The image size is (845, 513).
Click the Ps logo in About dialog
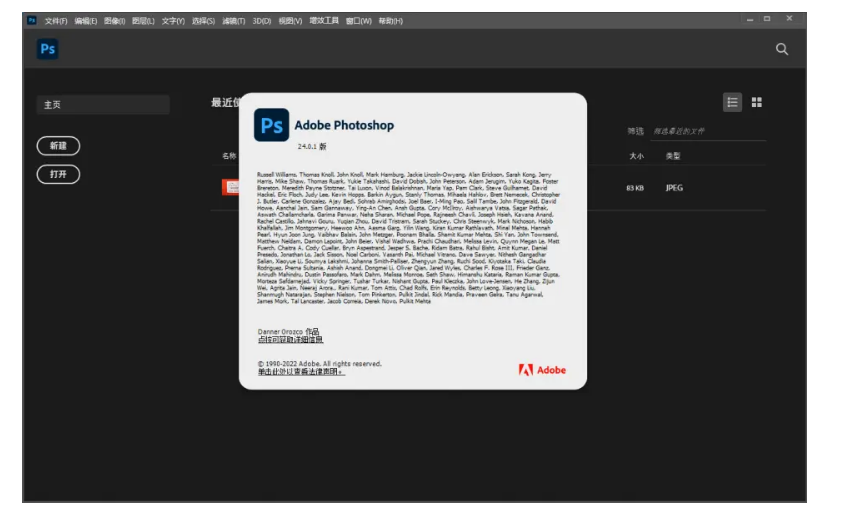[x=271, y=125]
